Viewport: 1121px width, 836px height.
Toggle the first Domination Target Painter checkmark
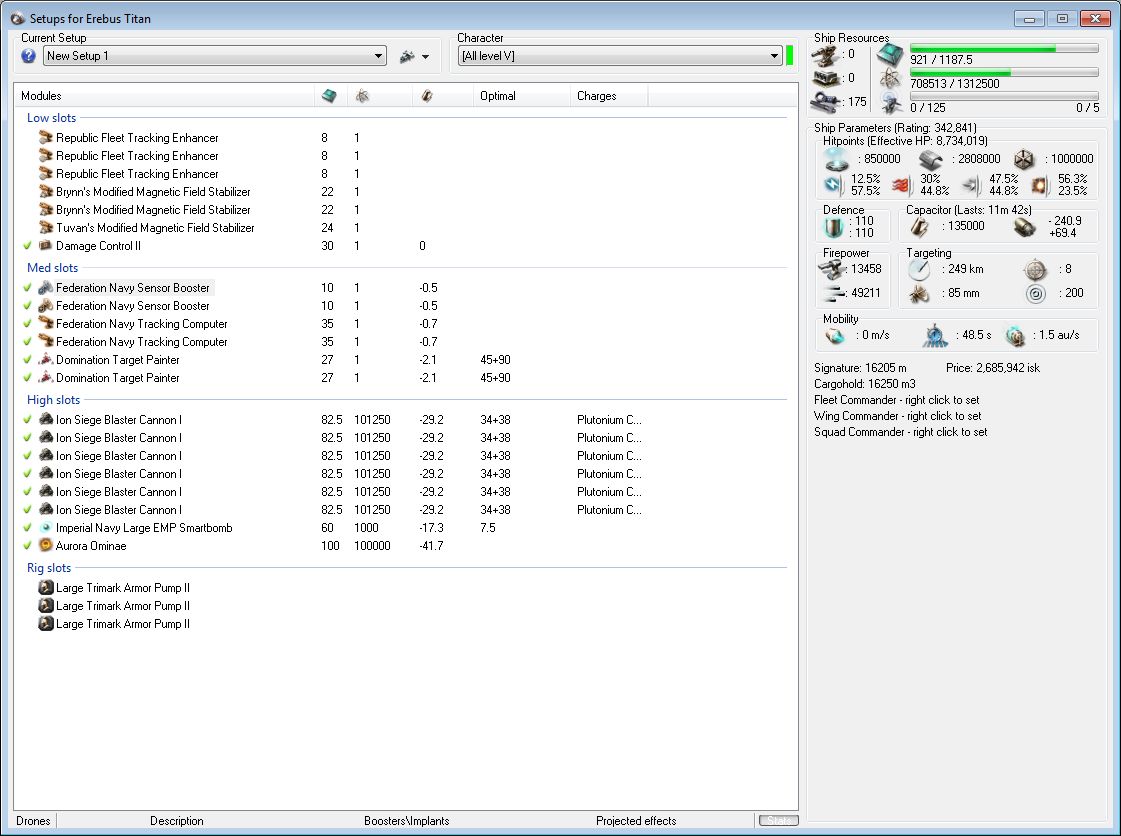[x=27, y=360]
